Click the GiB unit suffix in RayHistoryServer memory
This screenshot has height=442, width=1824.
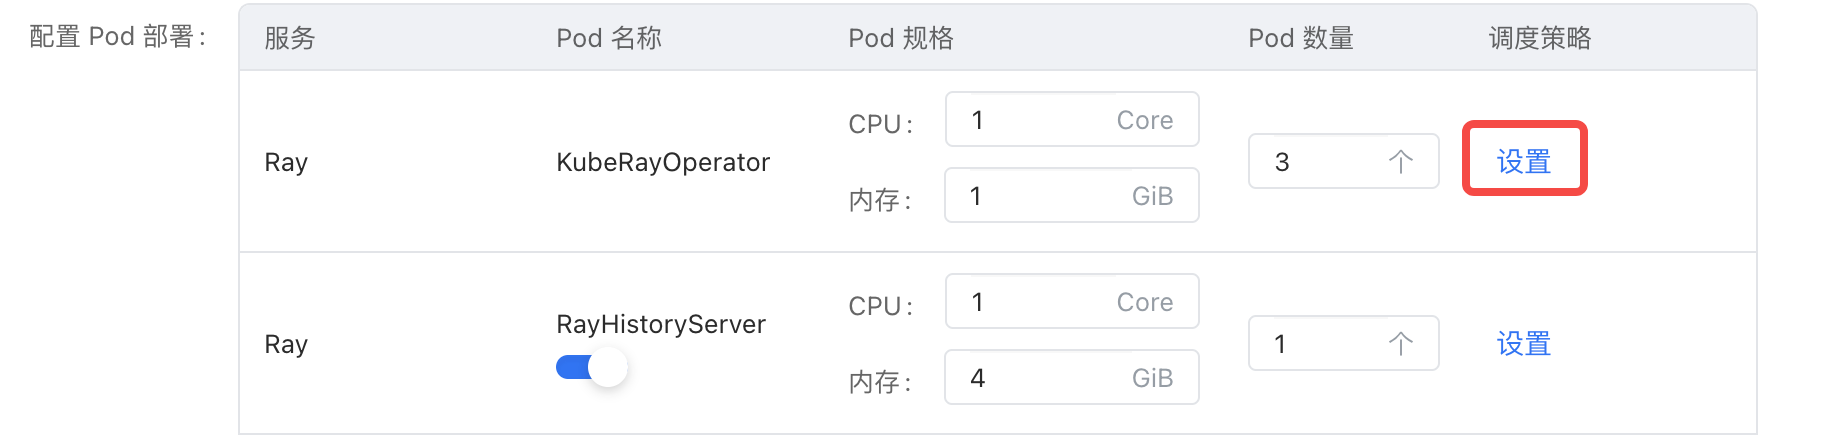coord(1152,378)
